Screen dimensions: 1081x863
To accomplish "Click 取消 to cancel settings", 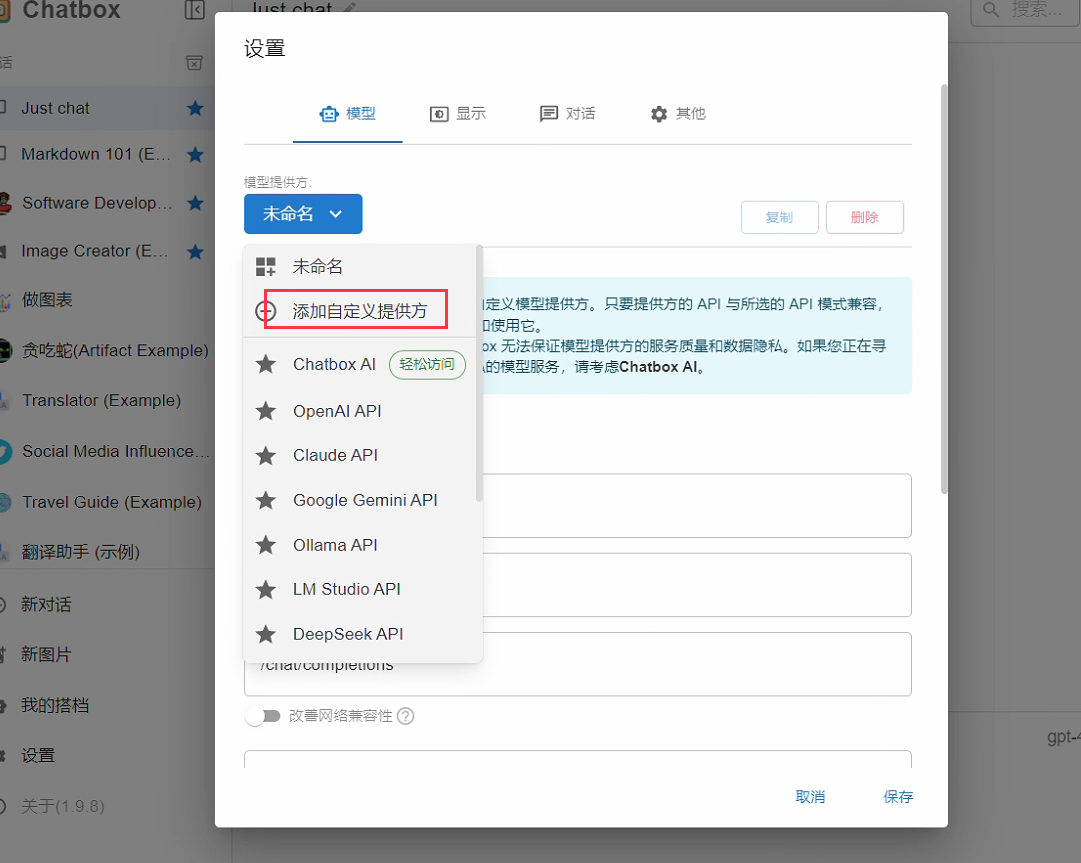I will 810,797.
